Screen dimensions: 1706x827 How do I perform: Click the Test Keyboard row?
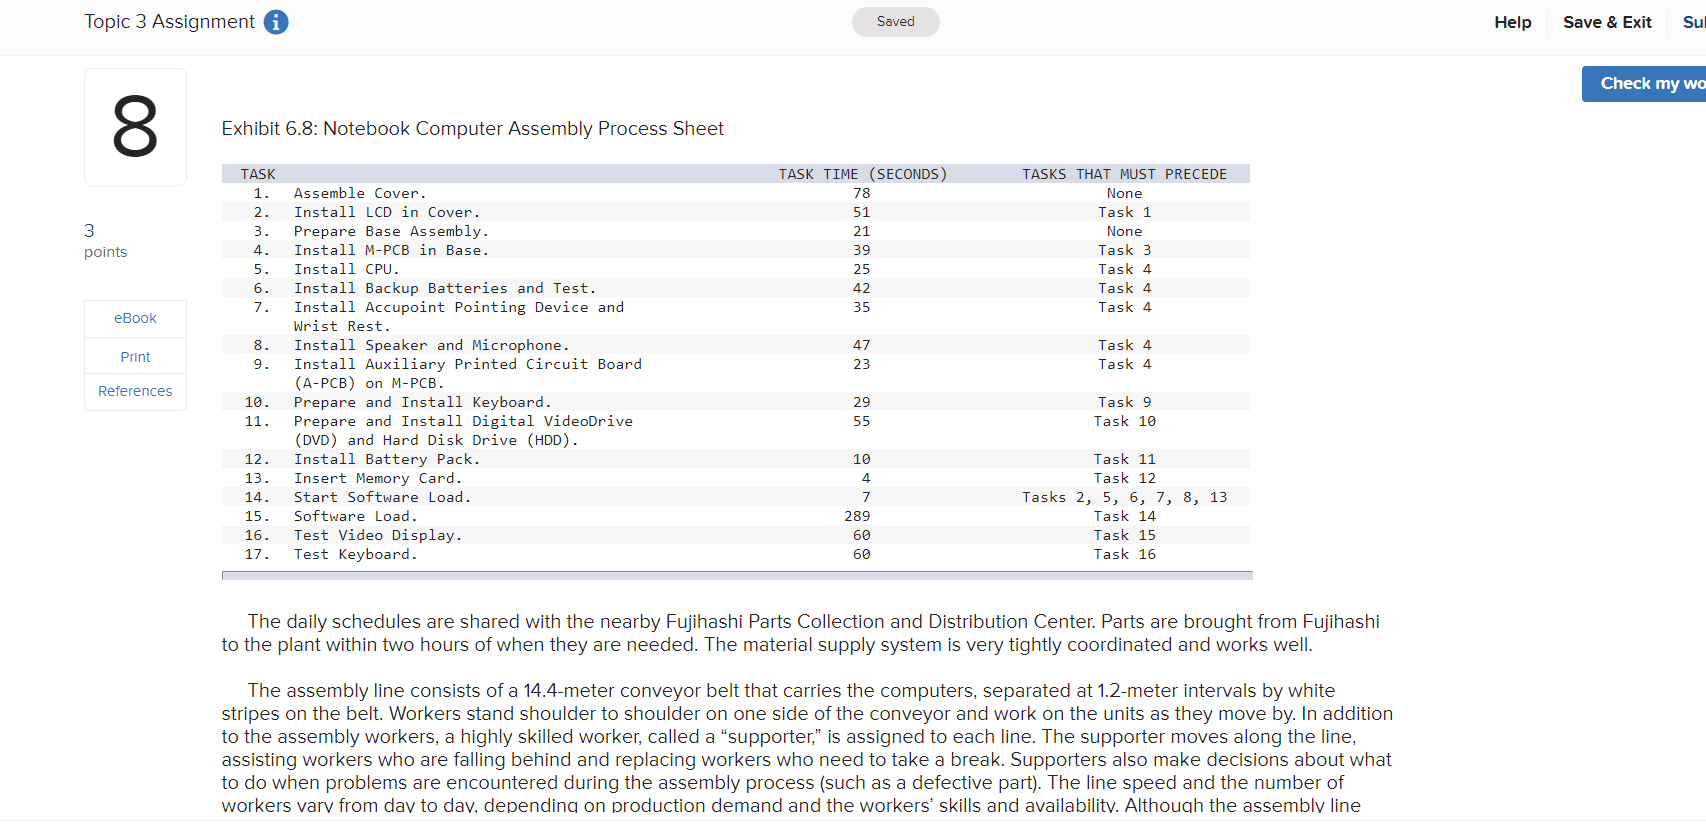[x=736, y=554]
